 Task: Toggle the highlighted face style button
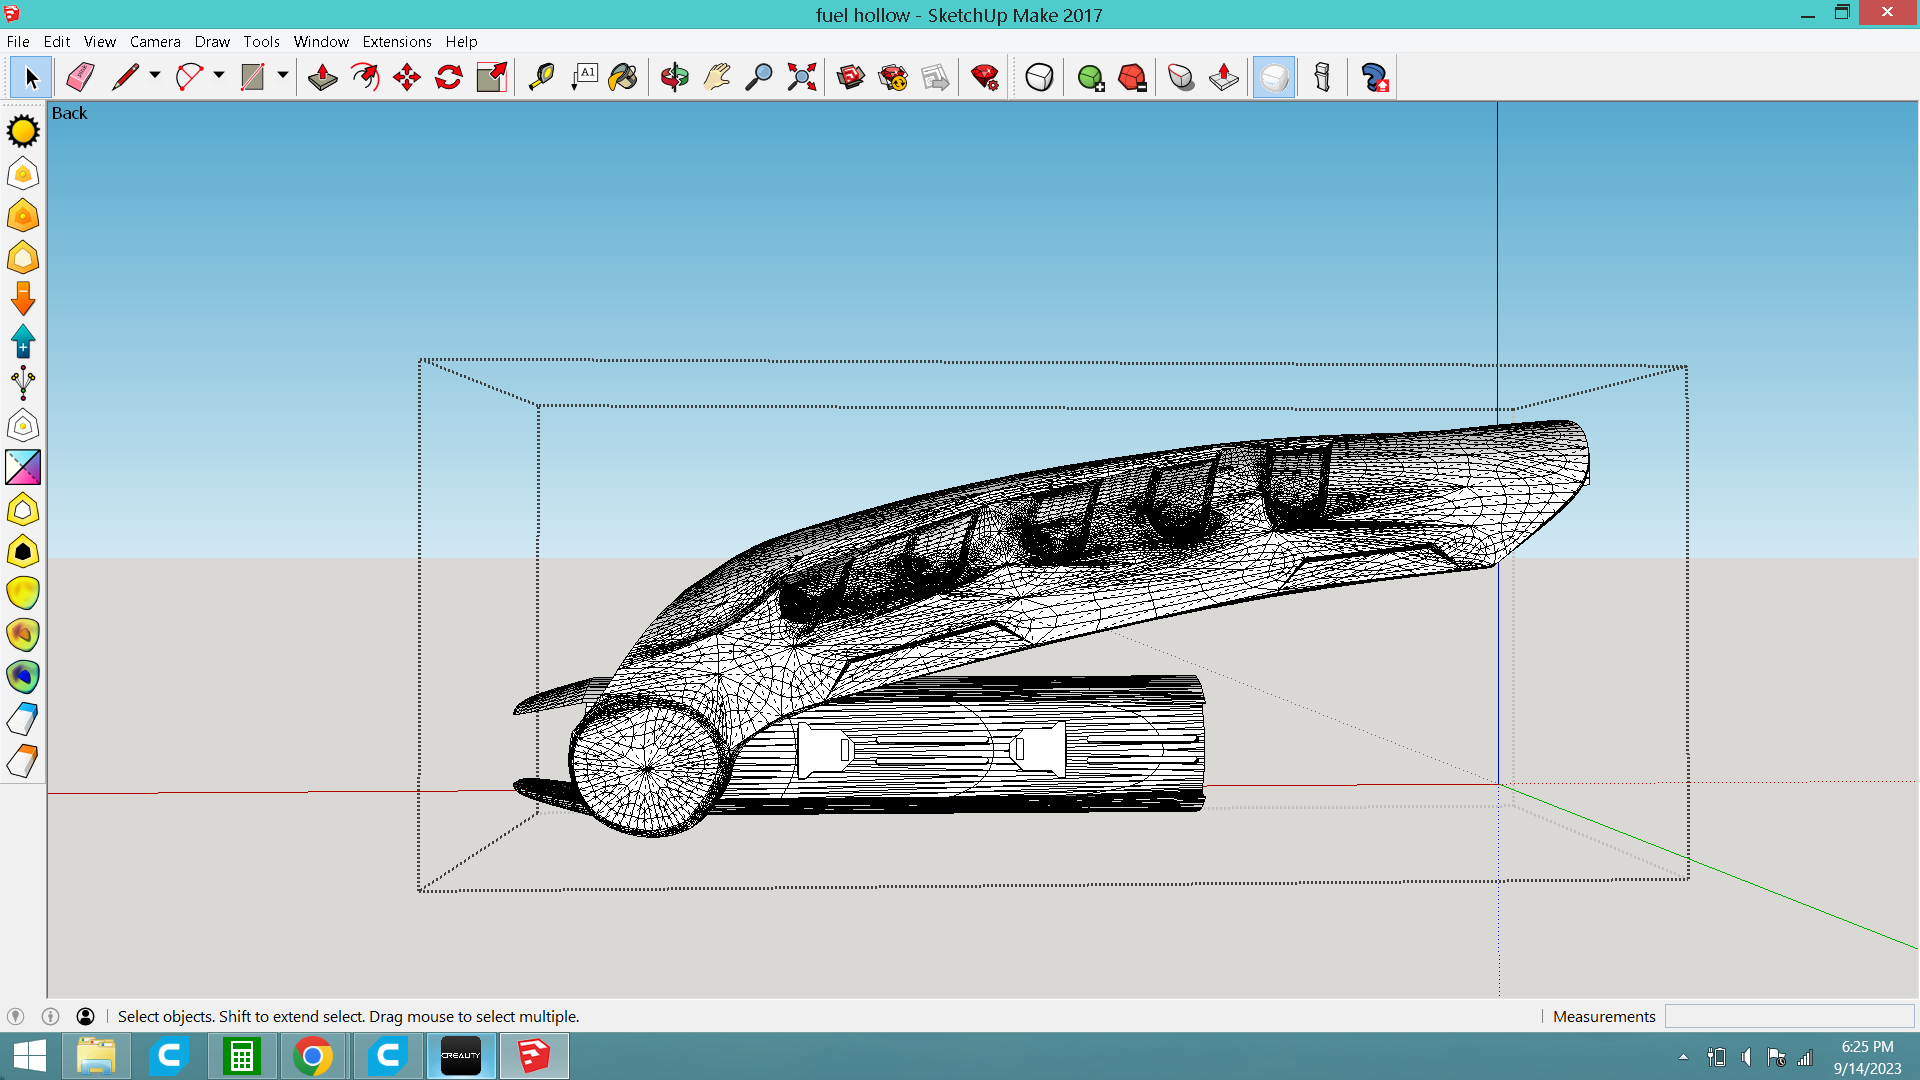point(1274,77)
